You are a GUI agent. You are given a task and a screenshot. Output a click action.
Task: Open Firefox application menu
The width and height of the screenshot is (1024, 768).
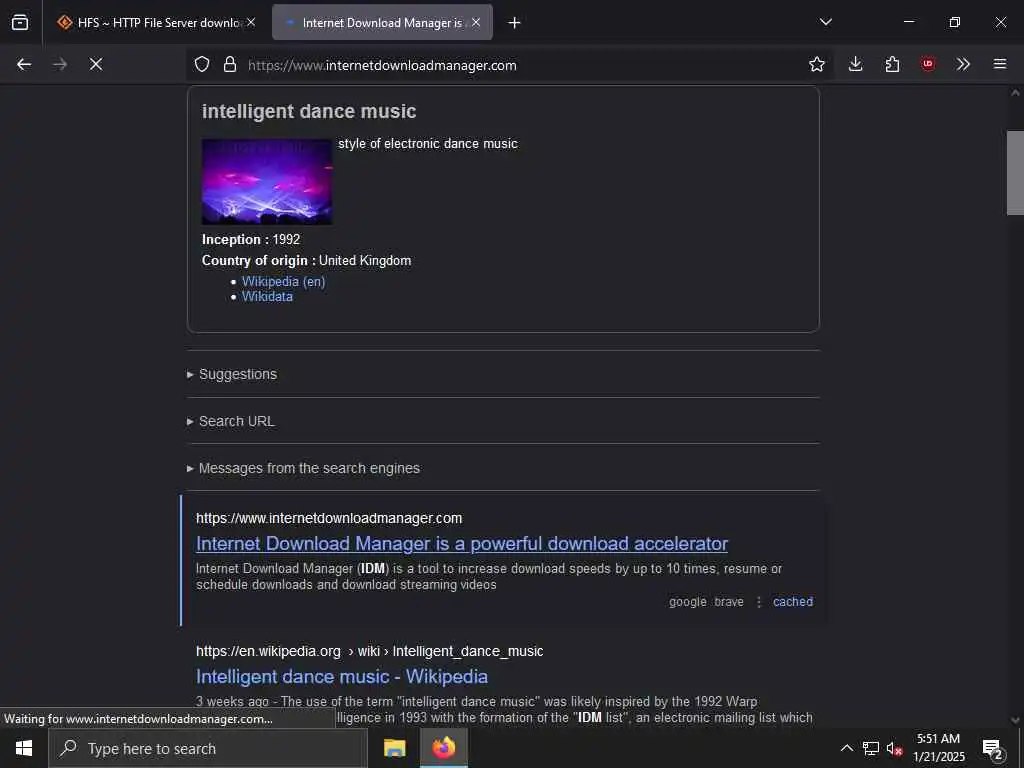[1000, 64]
